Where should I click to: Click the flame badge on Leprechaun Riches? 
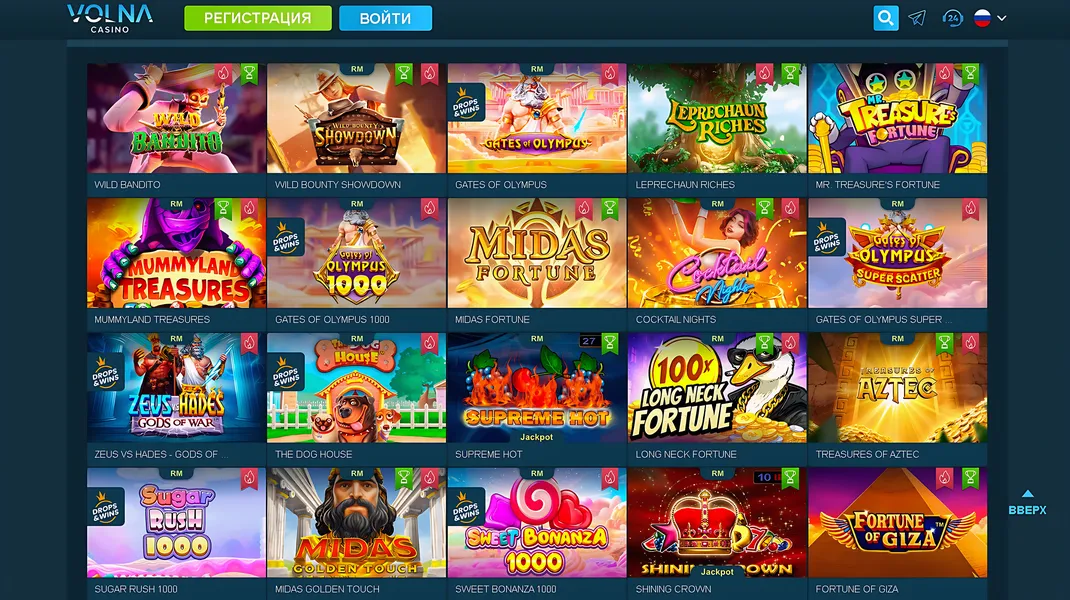pyautogui.click(x=764, y=74)
